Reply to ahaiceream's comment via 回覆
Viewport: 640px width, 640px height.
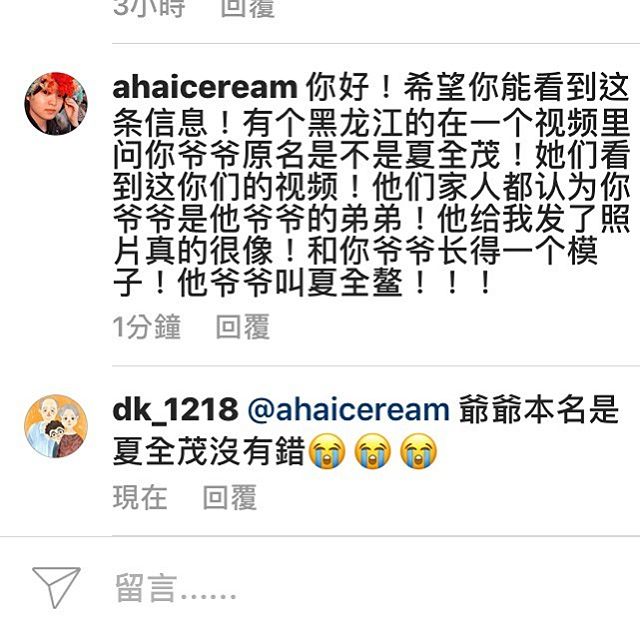click(243, 327)
